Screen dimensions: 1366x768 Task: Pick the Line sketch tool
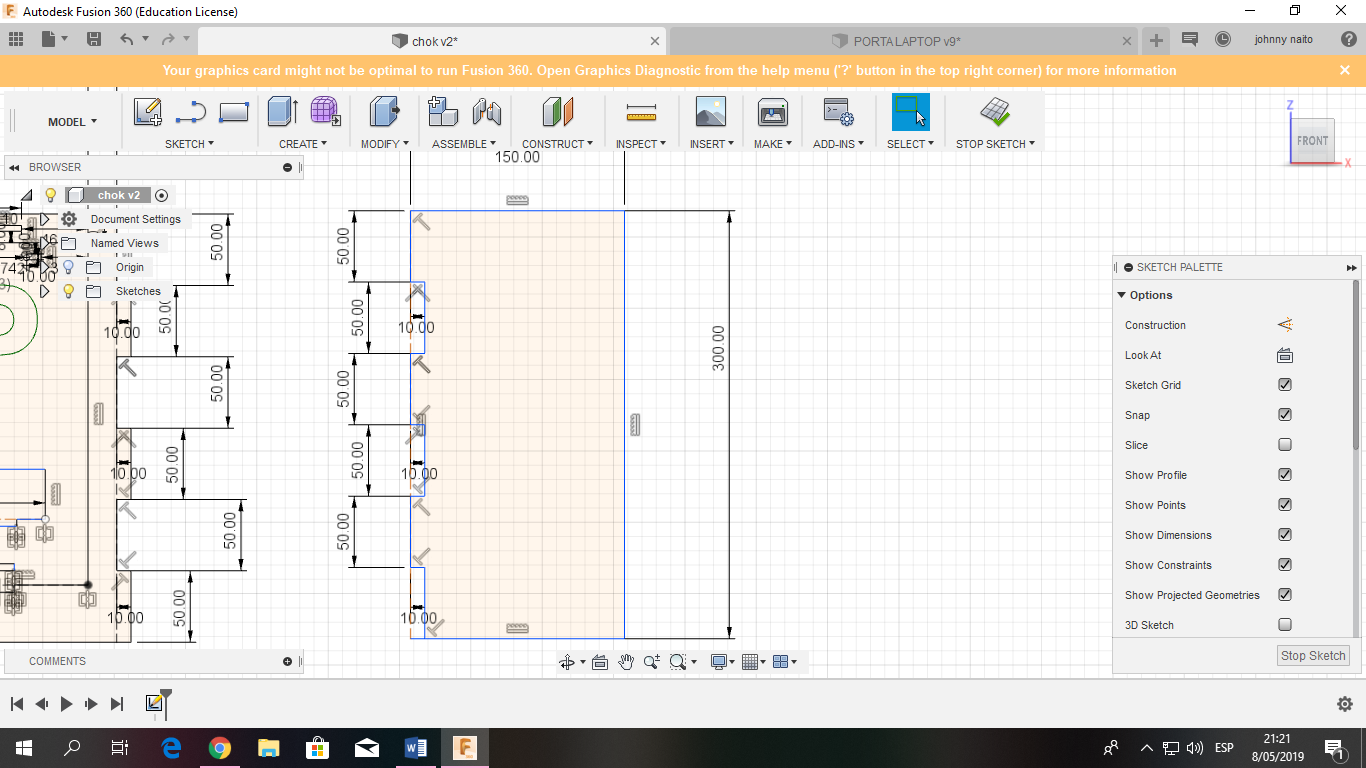pyautogui.click(x=191, y=112)
